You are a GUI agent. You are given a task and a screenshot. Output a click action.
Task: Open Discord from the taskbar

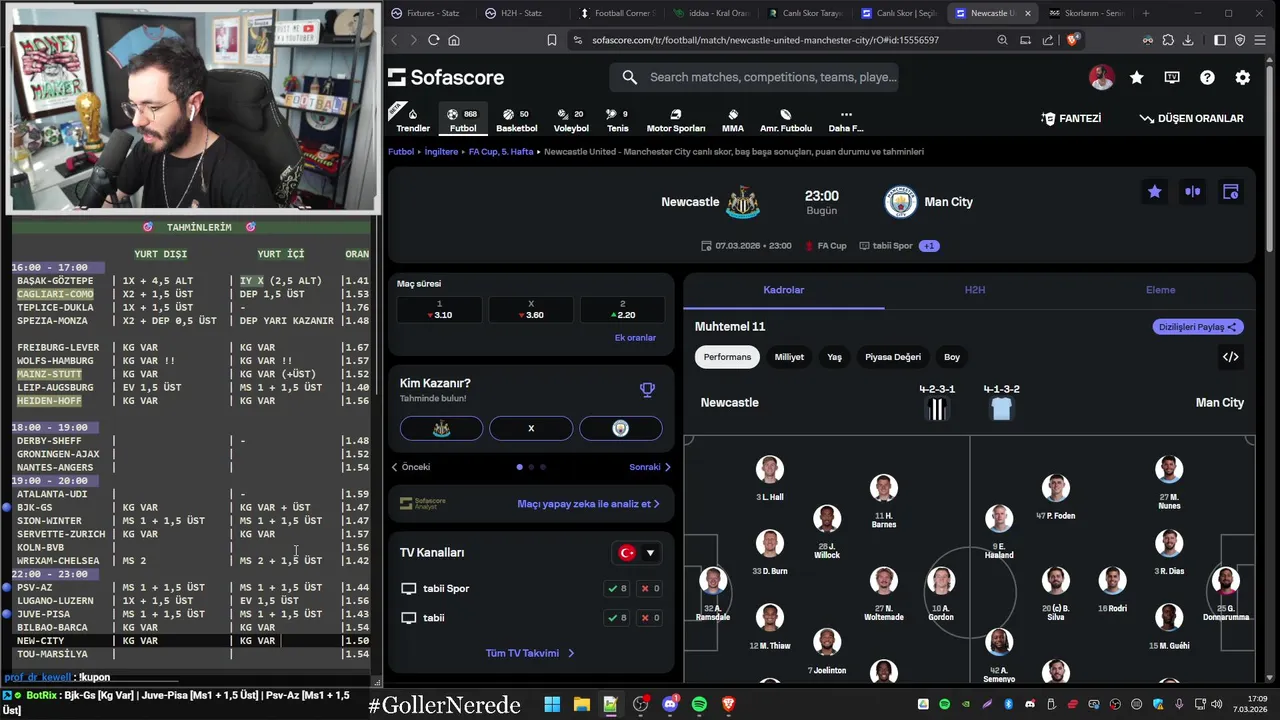[x=670, y=705]
